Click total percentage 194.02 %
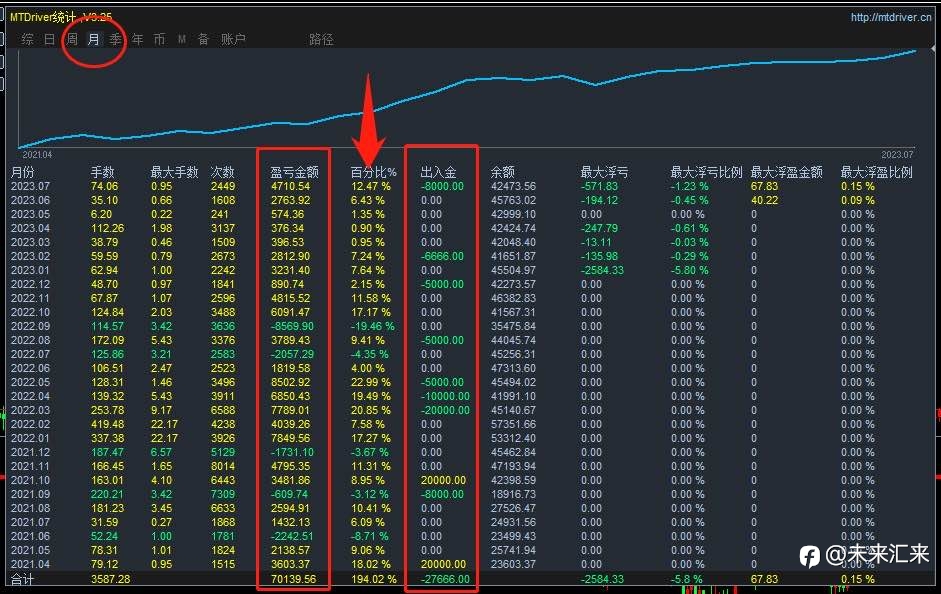The image size is (941, 594). point(373,580)
